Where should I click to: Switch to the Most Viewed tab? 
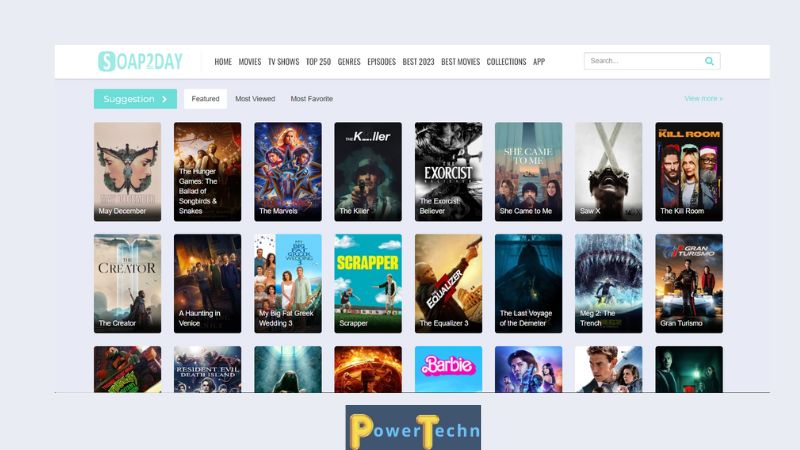click(255, 99)
